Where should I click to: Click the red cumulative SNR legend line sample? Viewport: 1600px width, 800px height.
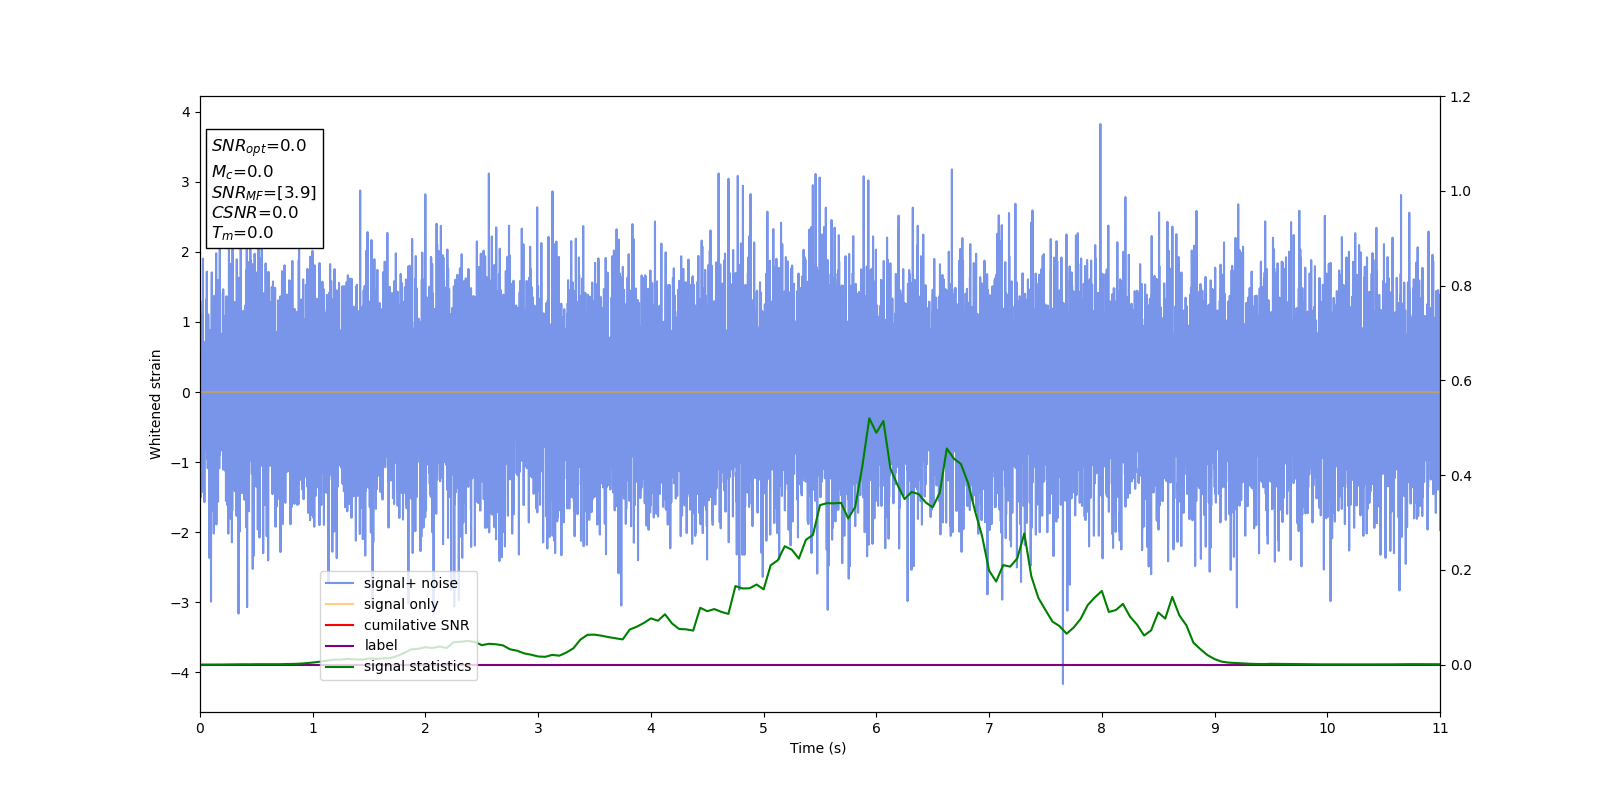pos(340,625)
